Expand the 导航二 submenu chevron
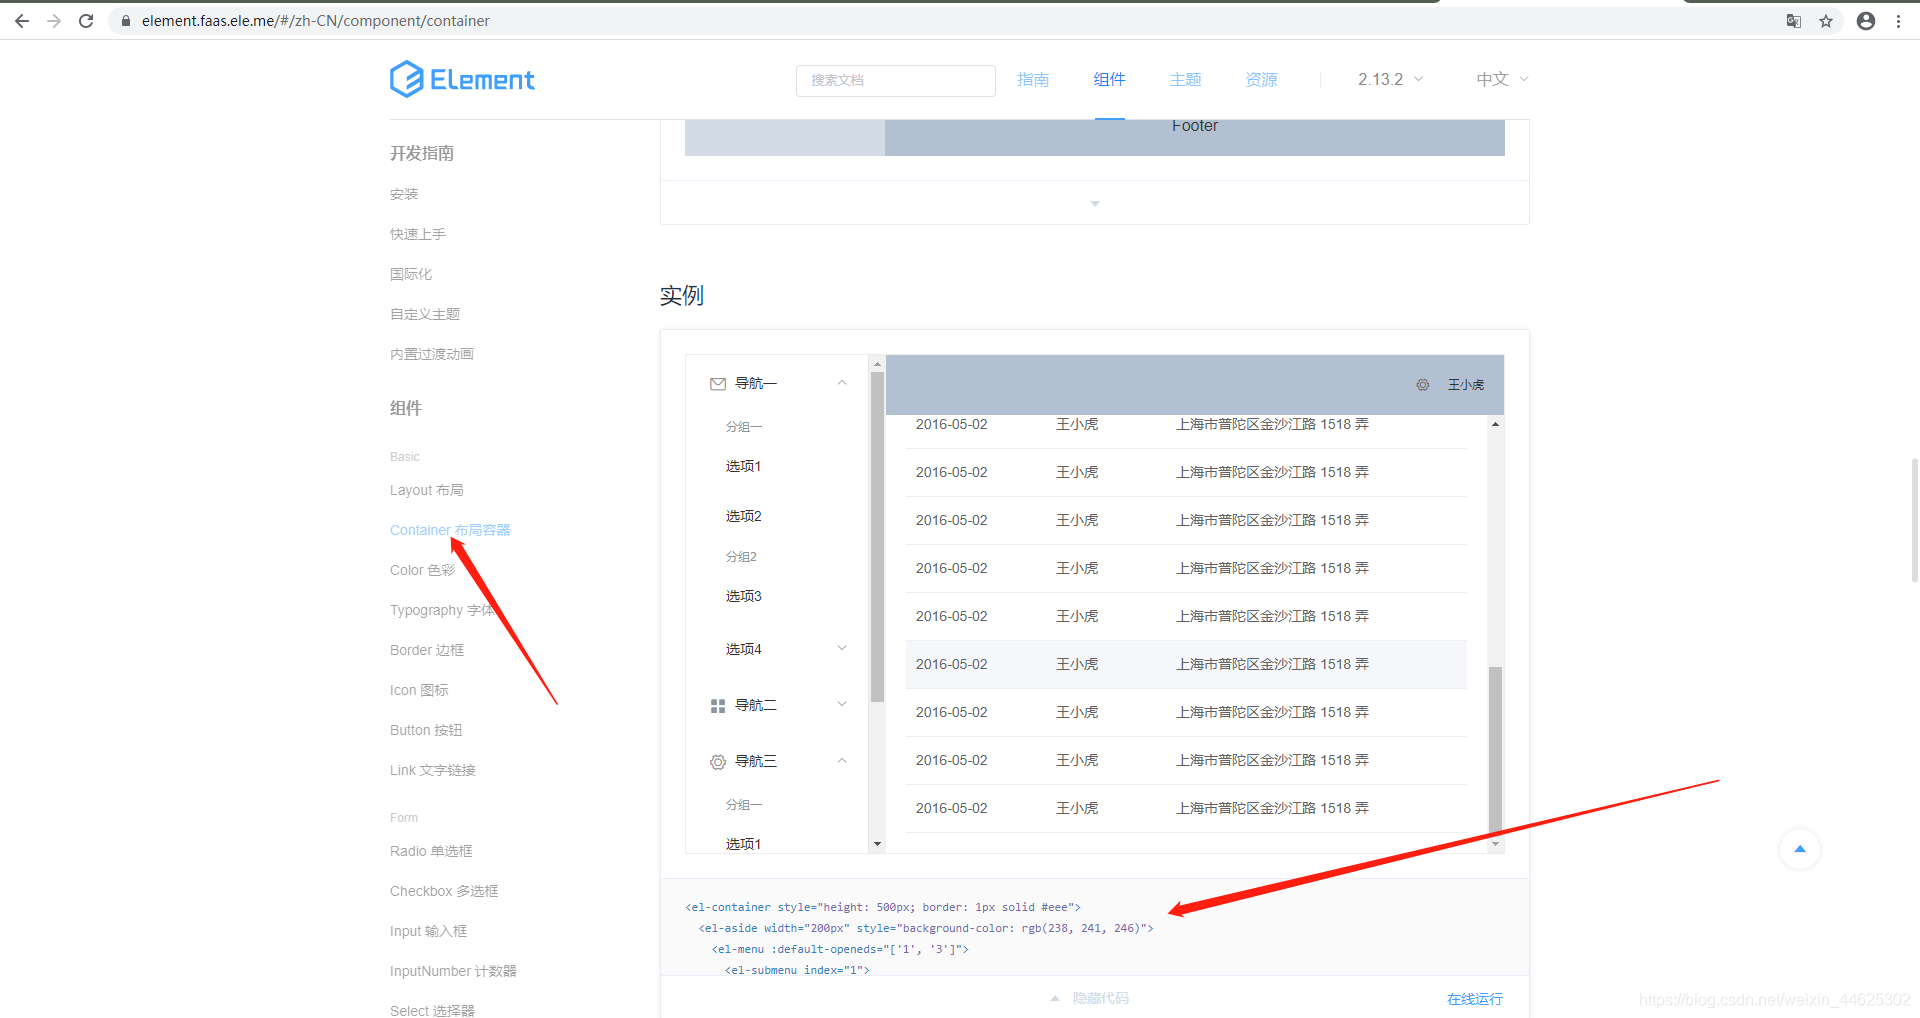This screenshot has width=1920, height=1018. [842, 705]
